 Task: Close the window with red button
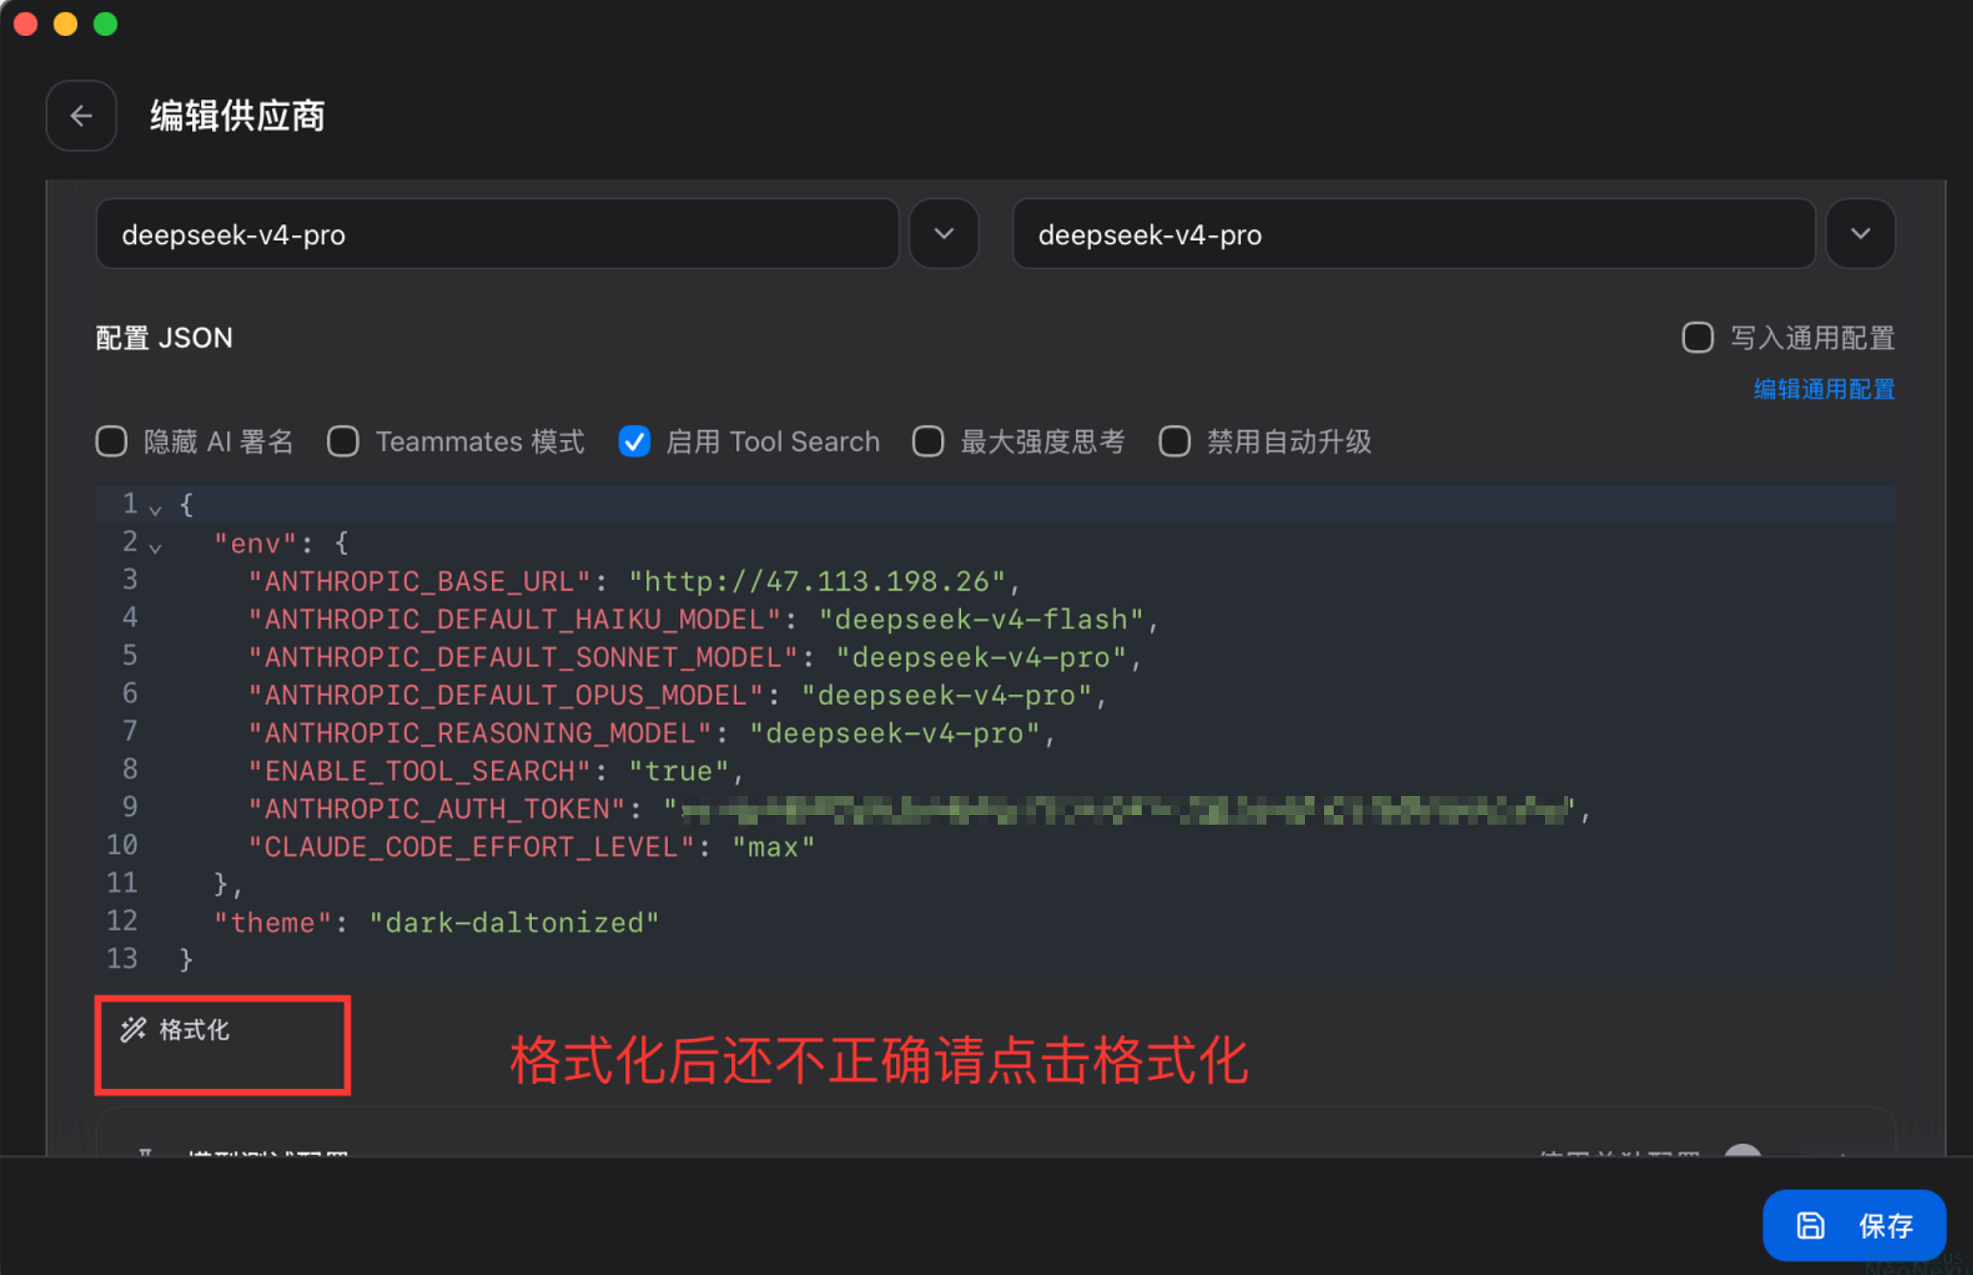click(x=26, y=24)
